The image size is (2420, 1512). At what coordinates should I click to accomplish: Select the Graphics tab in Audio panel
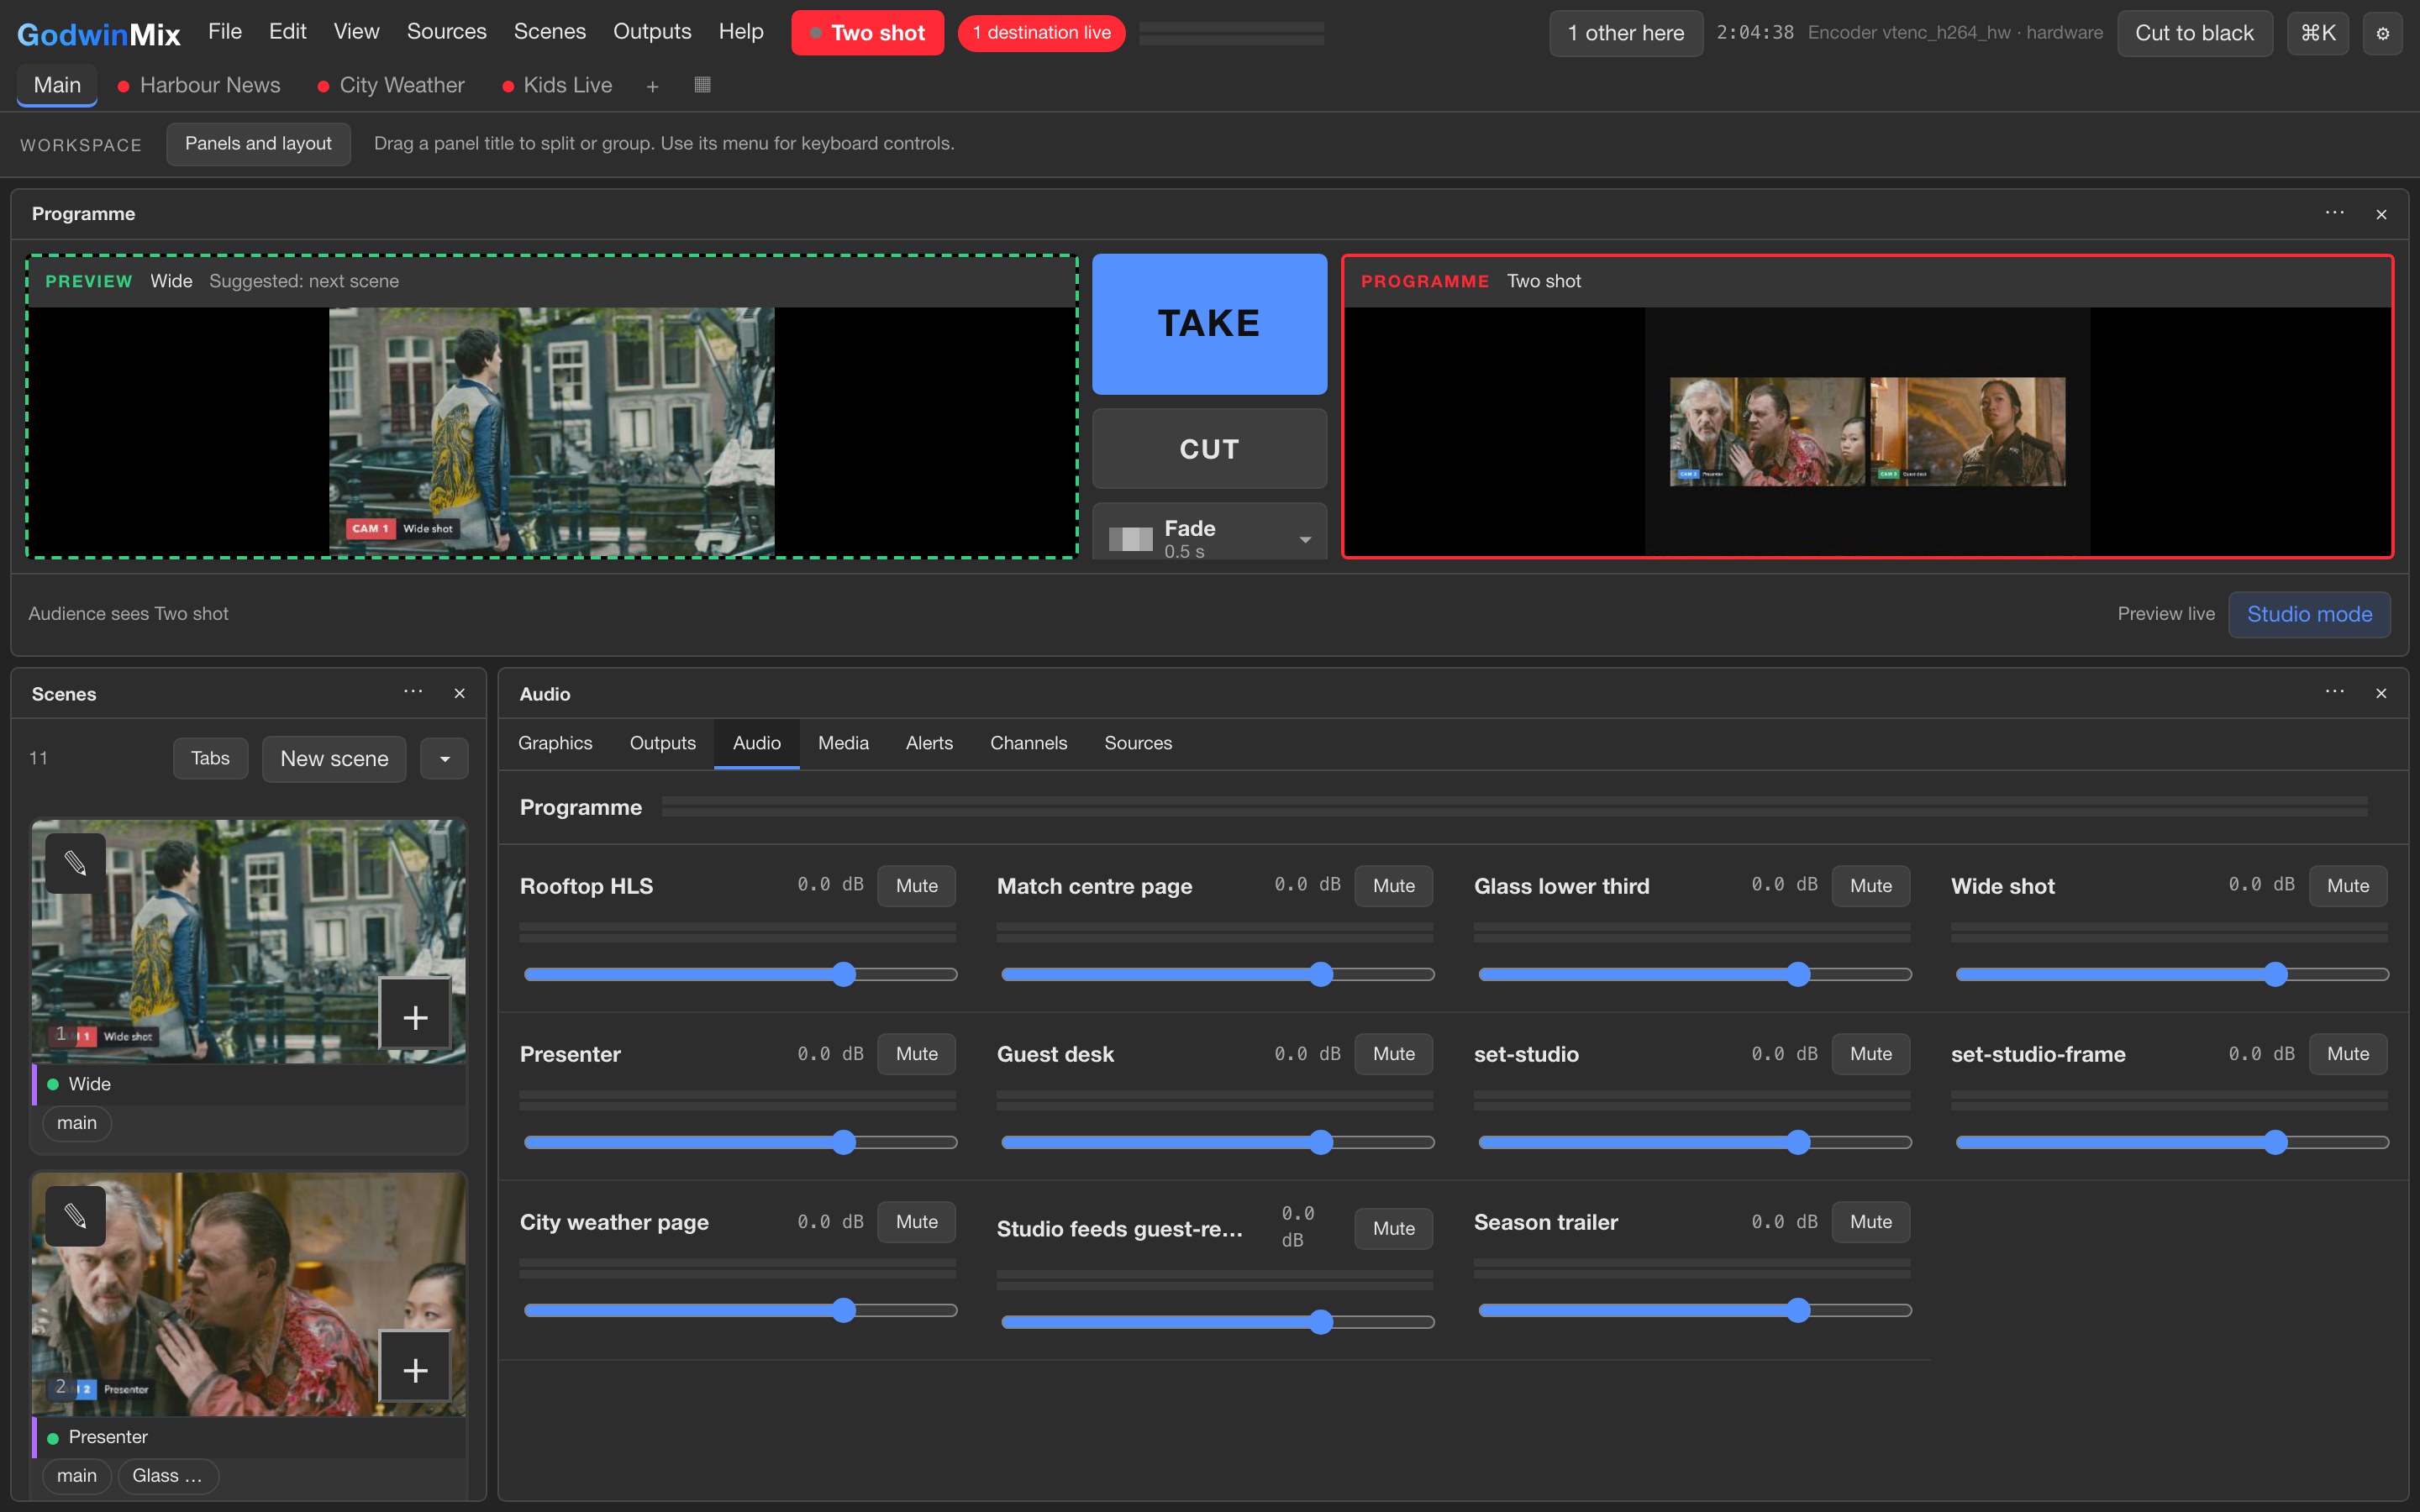[555, 743]
